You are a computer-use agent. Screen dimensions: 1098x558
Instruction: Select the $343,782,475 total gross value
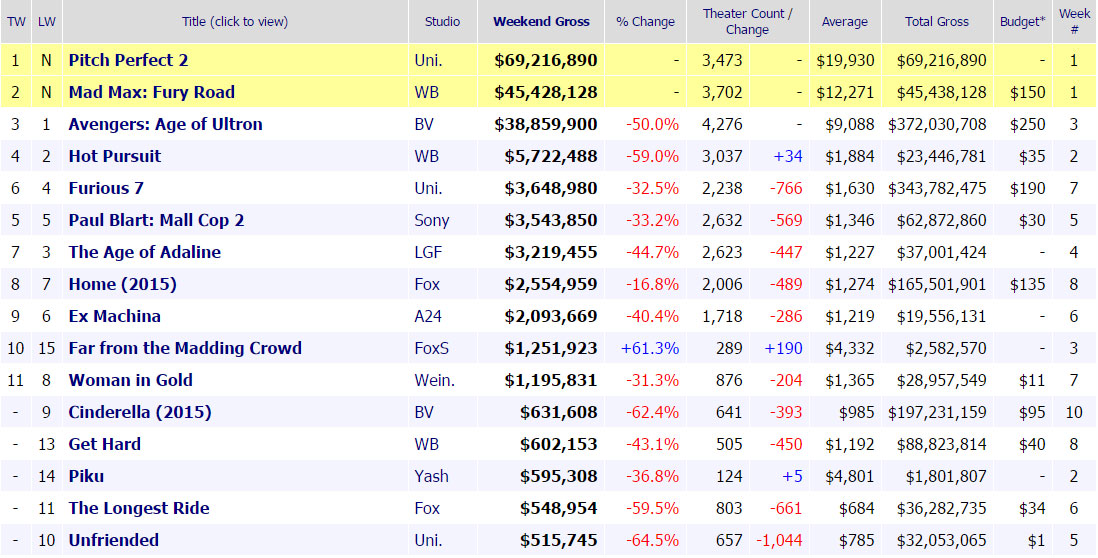[x=937, y=188]
